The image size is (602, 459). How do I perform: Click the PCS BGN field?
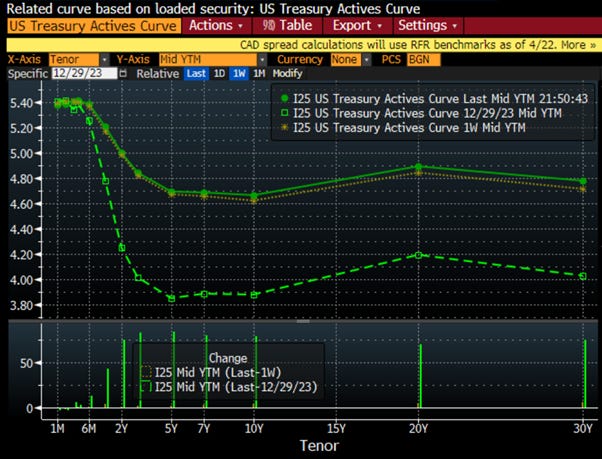click(x=423, y=60)
